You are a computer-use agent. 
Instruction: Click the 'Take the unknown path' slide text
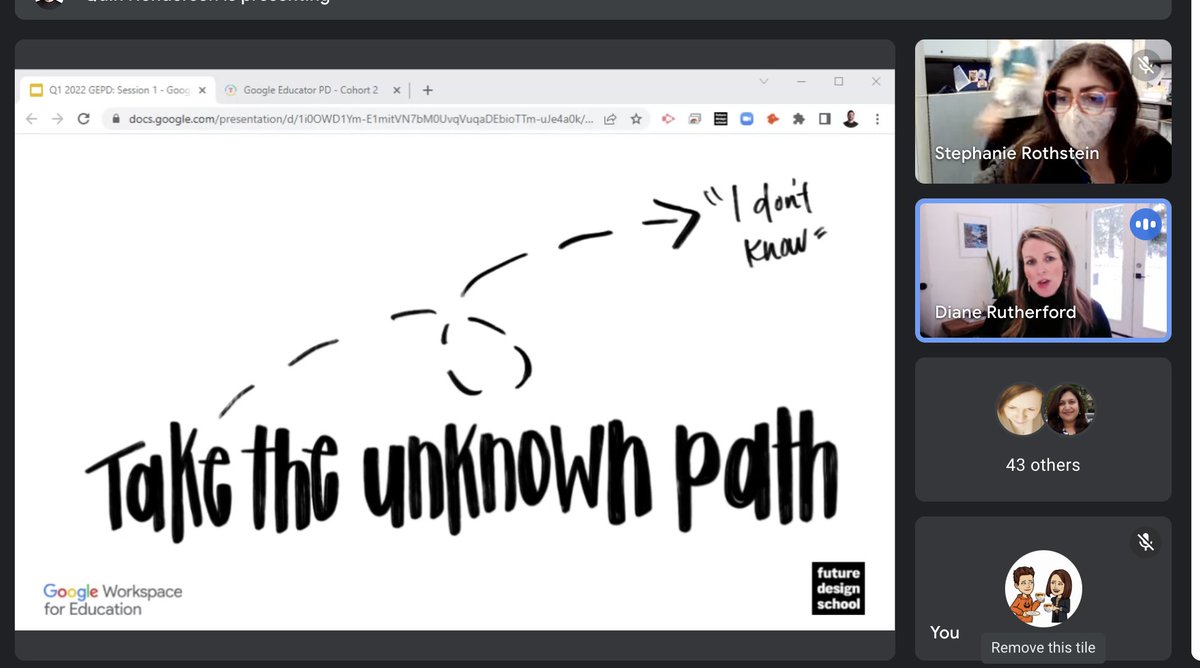tap(462, 473)
